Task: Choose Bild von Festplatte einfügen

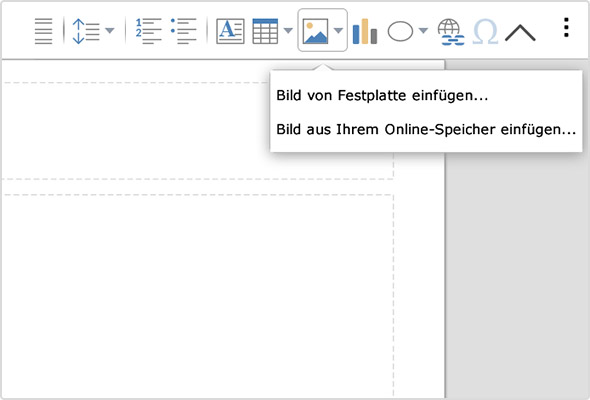Action: (382, 96)
